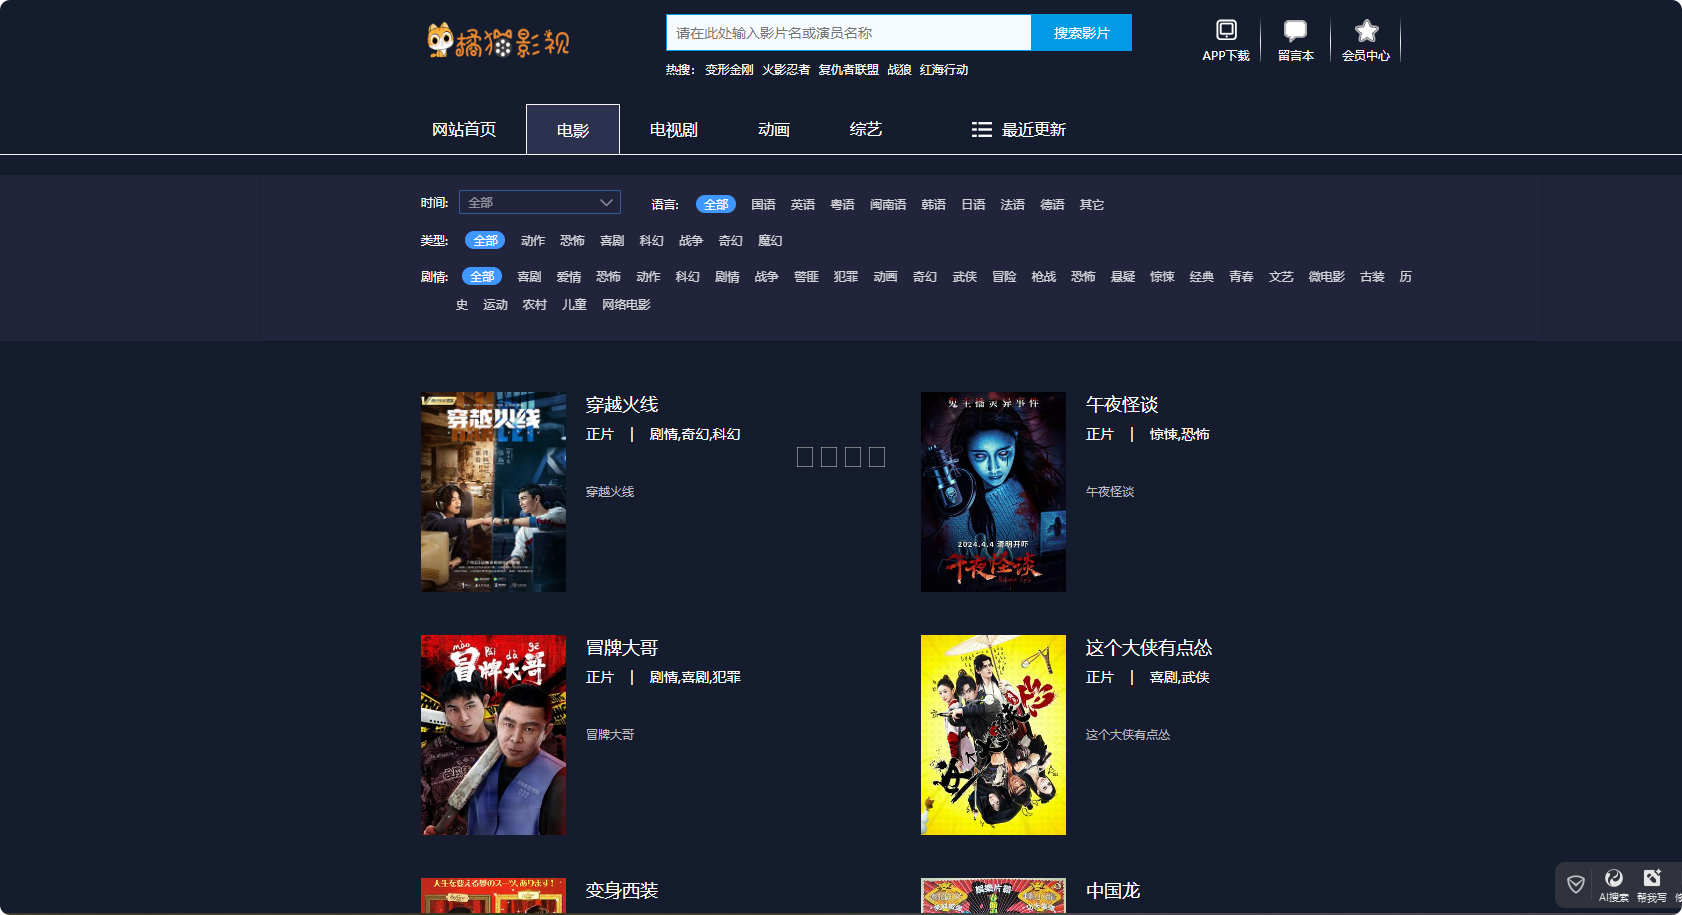Screen dimensions: 1682x915
Task: Open the 冒牌大哥 movie poster
Action: pos(493,735)
